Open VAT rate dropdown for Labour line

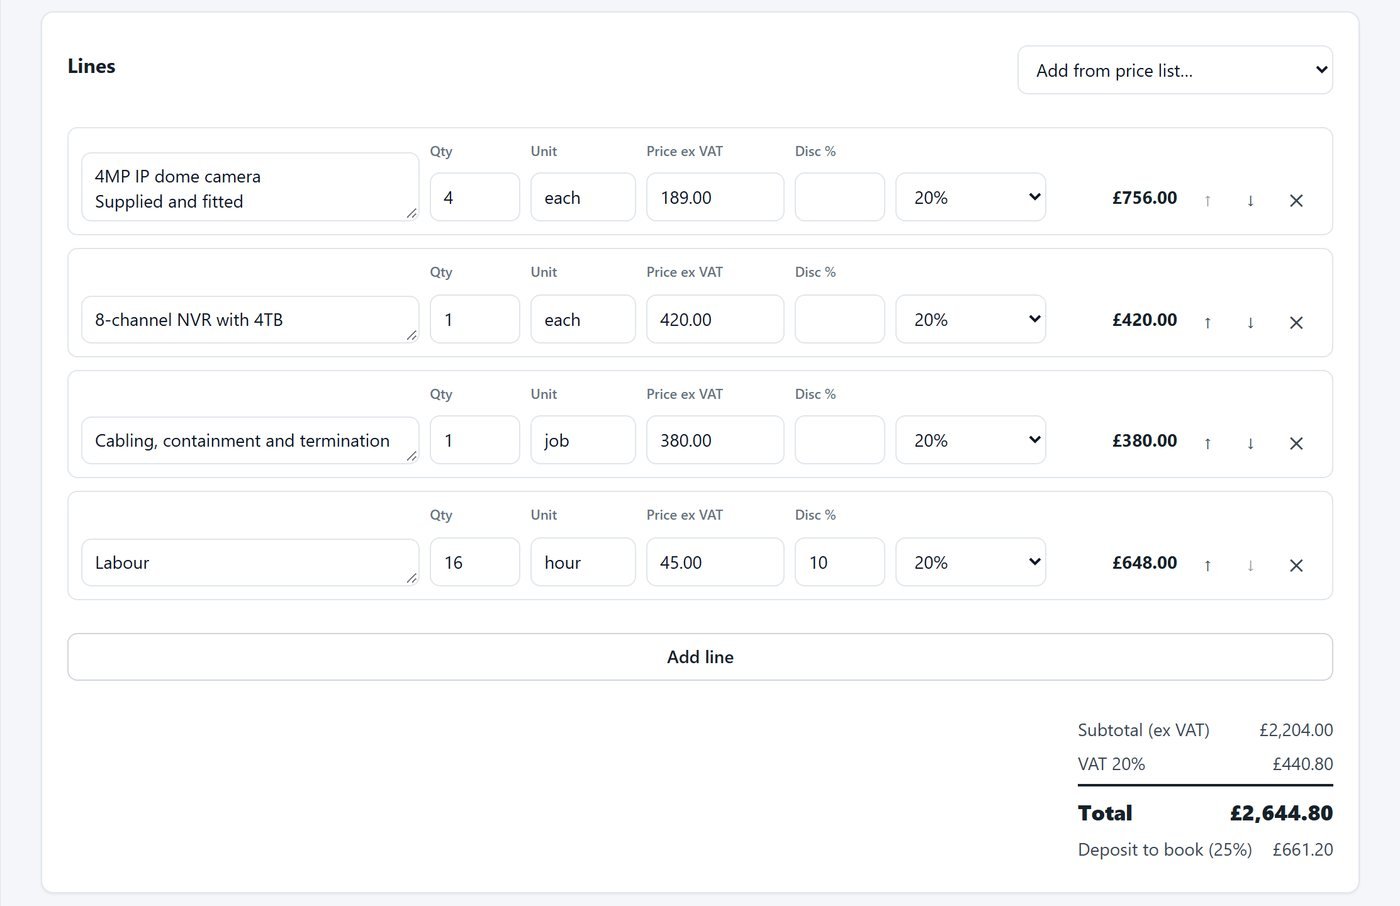point(970,562)
